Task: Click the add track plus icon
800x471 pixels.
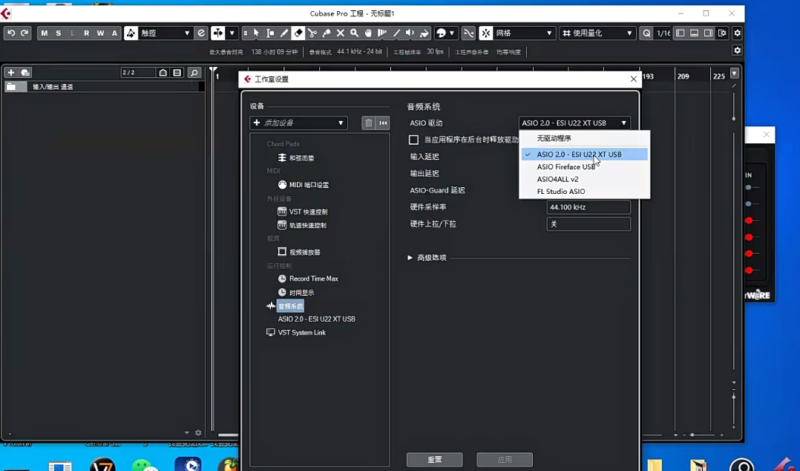Action: (11, 73)
